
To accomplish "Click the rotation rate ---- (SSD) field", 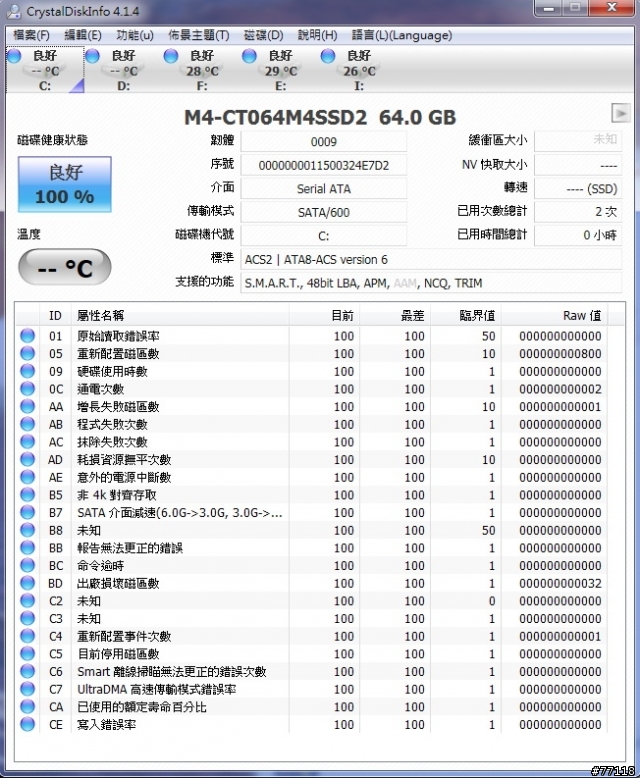I will click(577, 189).
